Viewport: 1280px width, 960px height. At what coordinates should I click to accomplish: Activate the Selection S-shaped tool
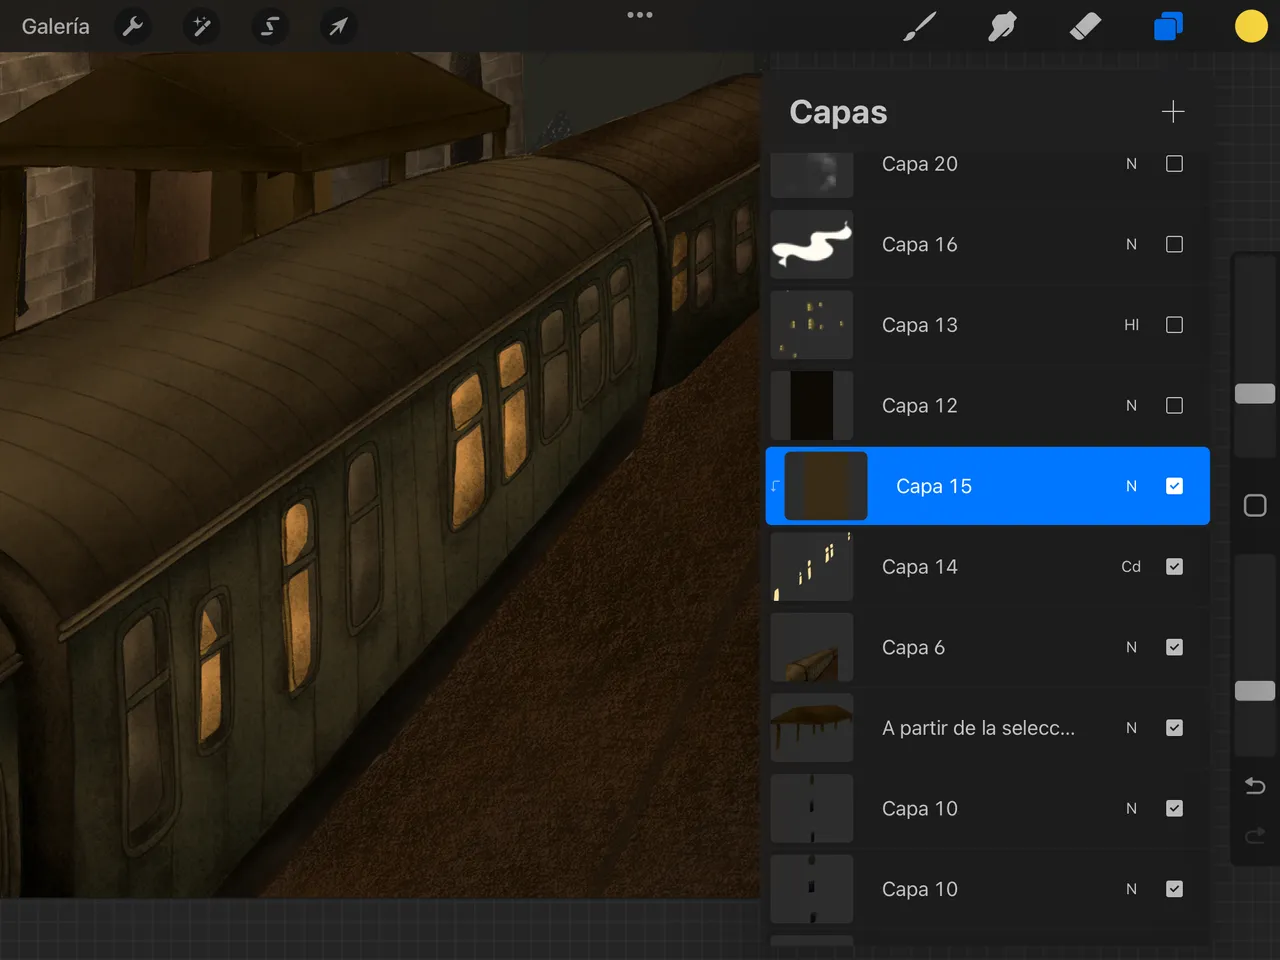point(270,27)
